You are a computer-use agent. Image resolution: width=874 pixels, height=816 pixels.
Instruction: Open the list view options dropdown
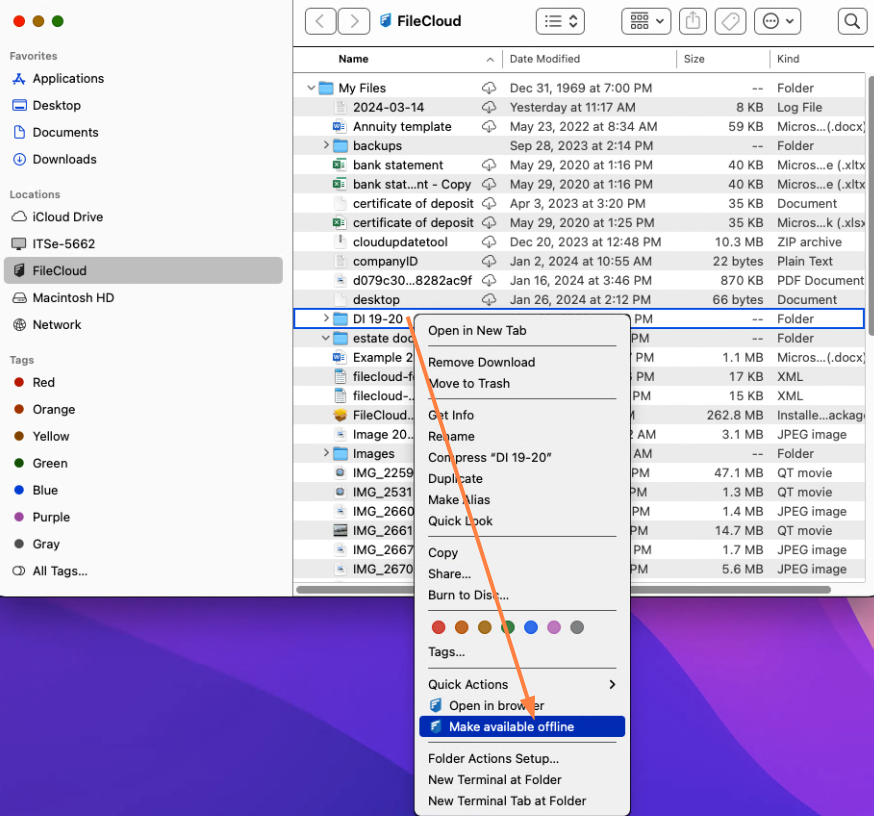coord(560,21)
